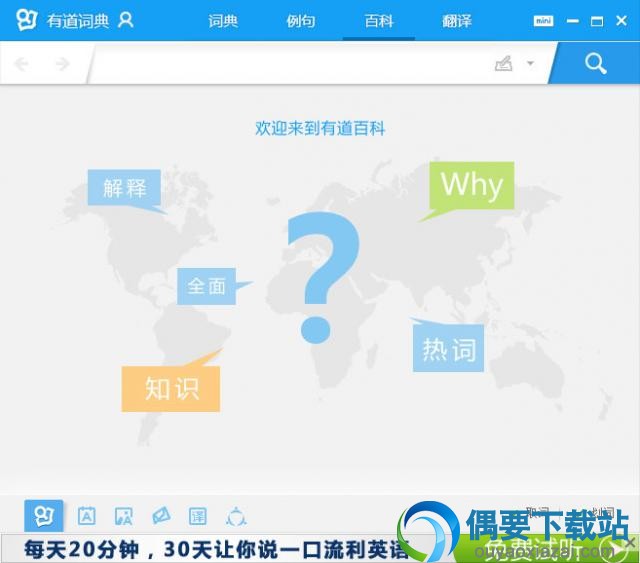Viewport: 640px width, 563px height.
Task: Click the Youdao logo in title bar
Action: (27, 20)
